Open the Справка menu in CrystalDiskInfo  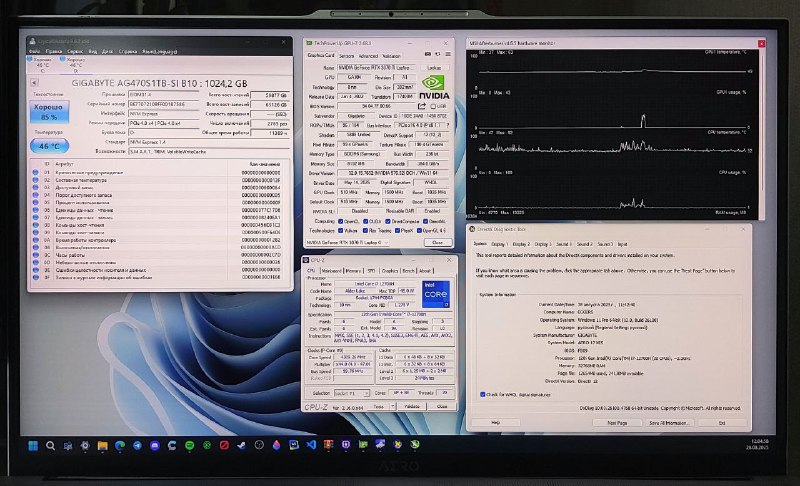click(128, 52)
